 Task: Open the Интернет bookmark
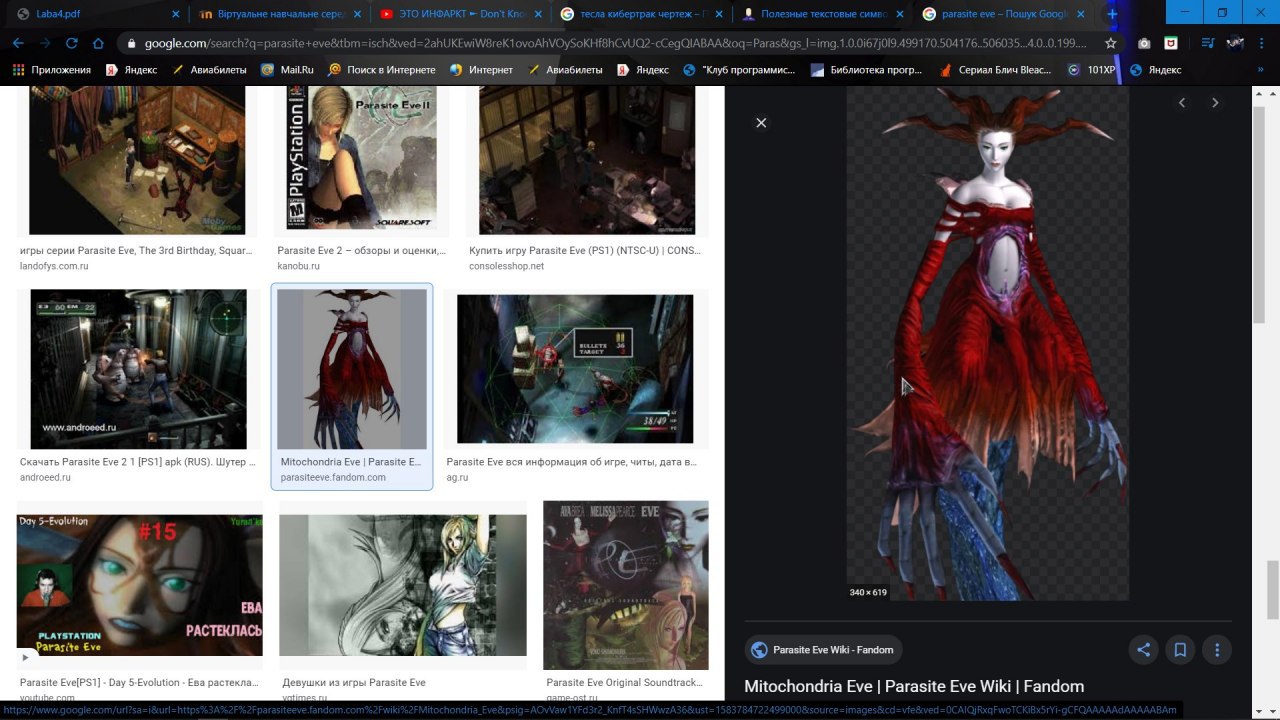(x=481, y=70)
